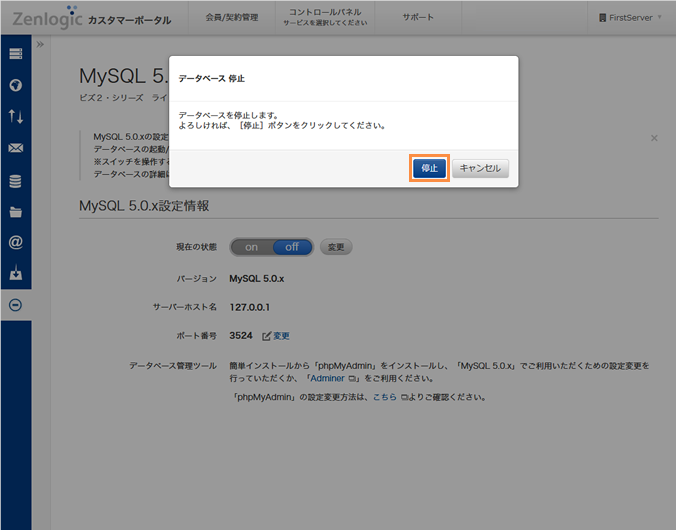676x530 pixels.
Task: Open the envelope mail sidebar icon
Action: 16,148
